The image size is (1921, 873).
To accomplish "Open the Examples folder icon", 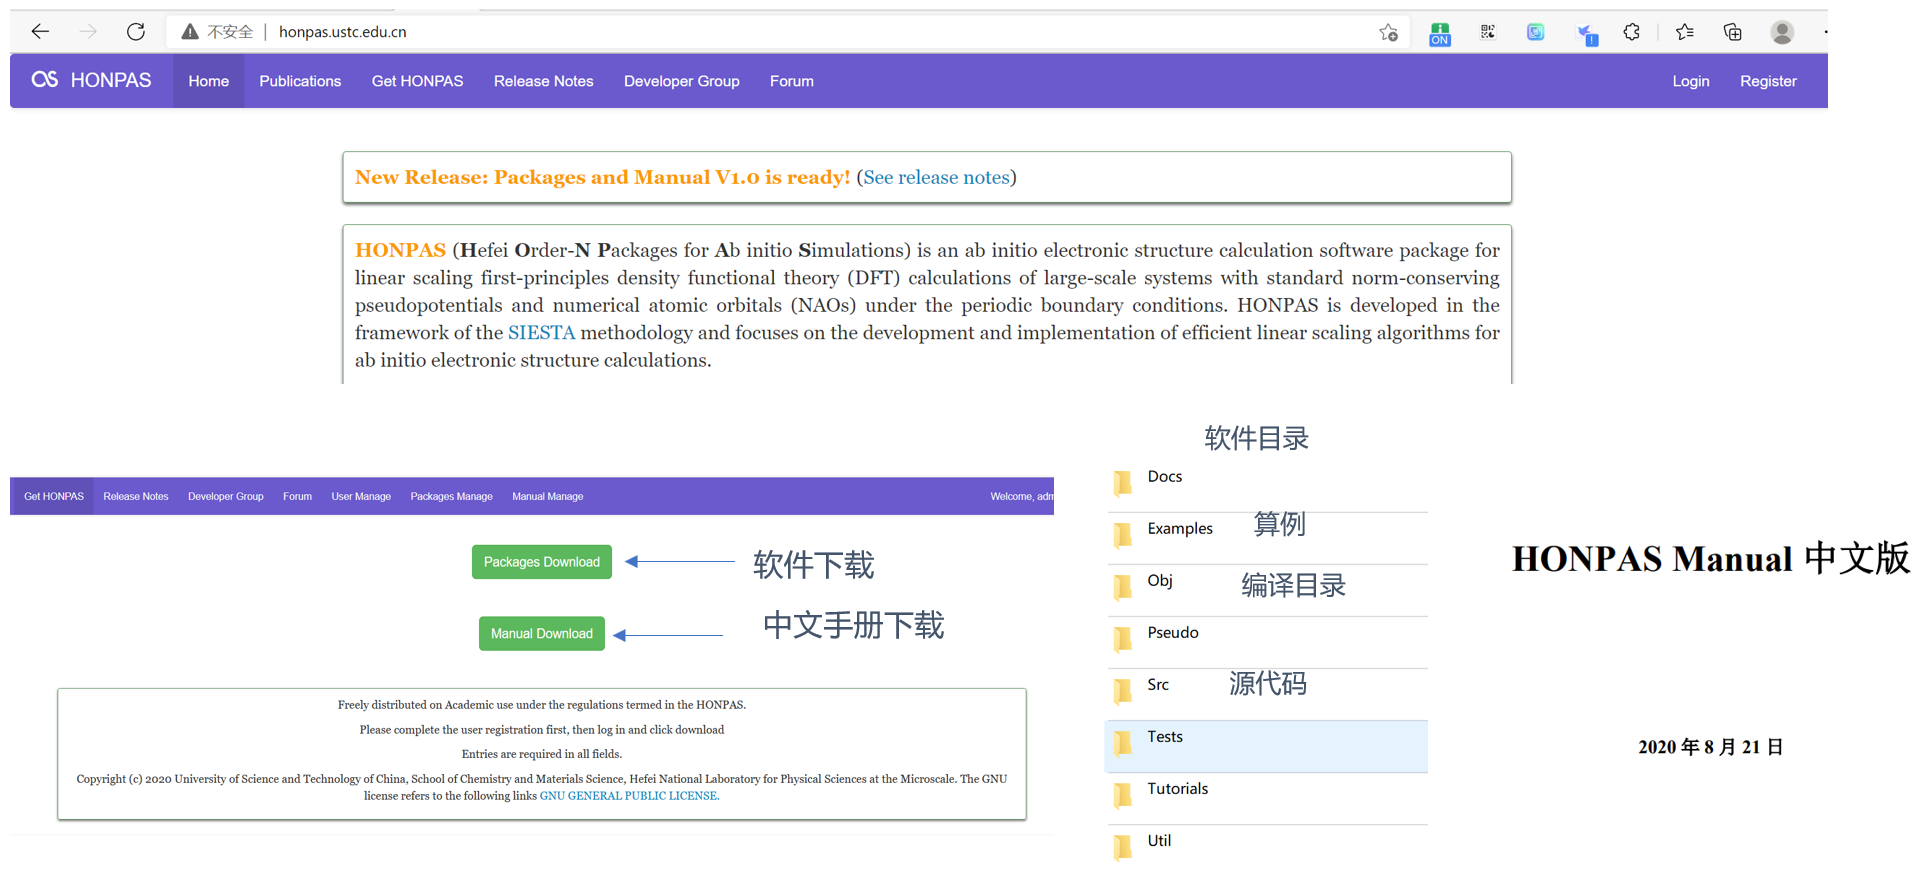I will 1123,535.
